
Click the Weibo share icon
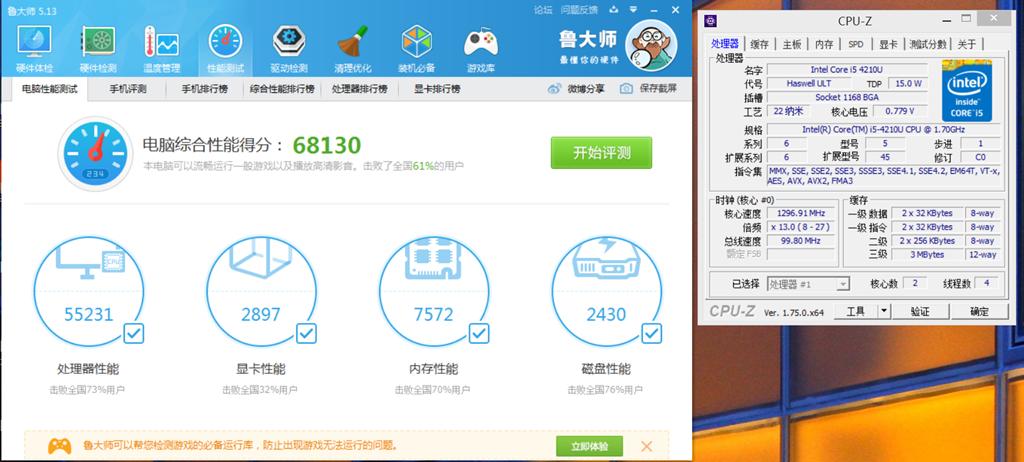click(554, 88)
